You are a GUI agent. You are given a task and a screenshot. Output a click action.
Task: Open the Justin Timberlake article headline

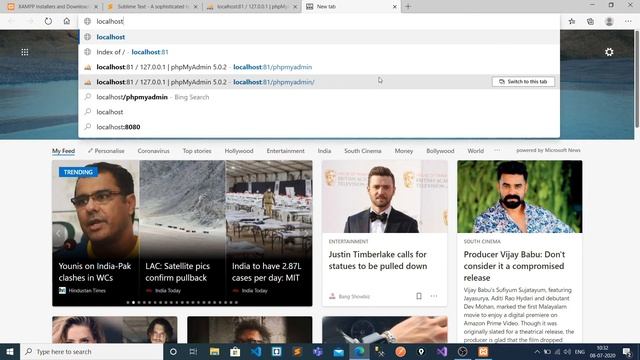378,260
